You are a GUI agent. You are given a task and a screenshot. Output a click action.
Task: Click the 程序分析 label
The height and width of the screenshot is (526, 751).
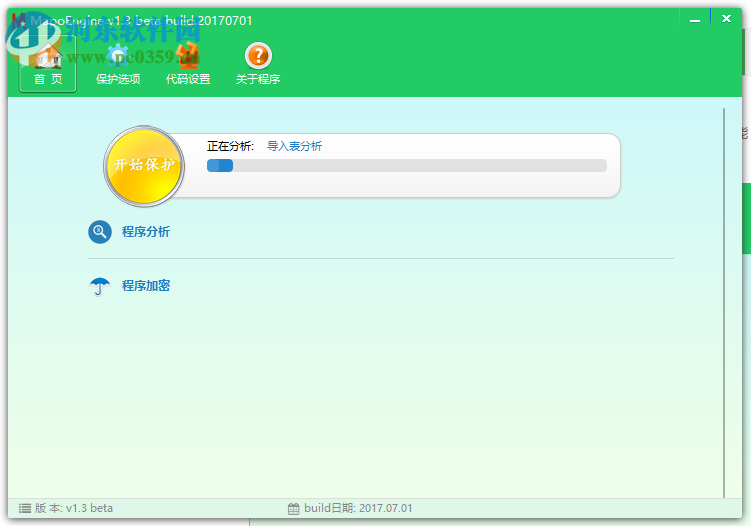point(146,232)
